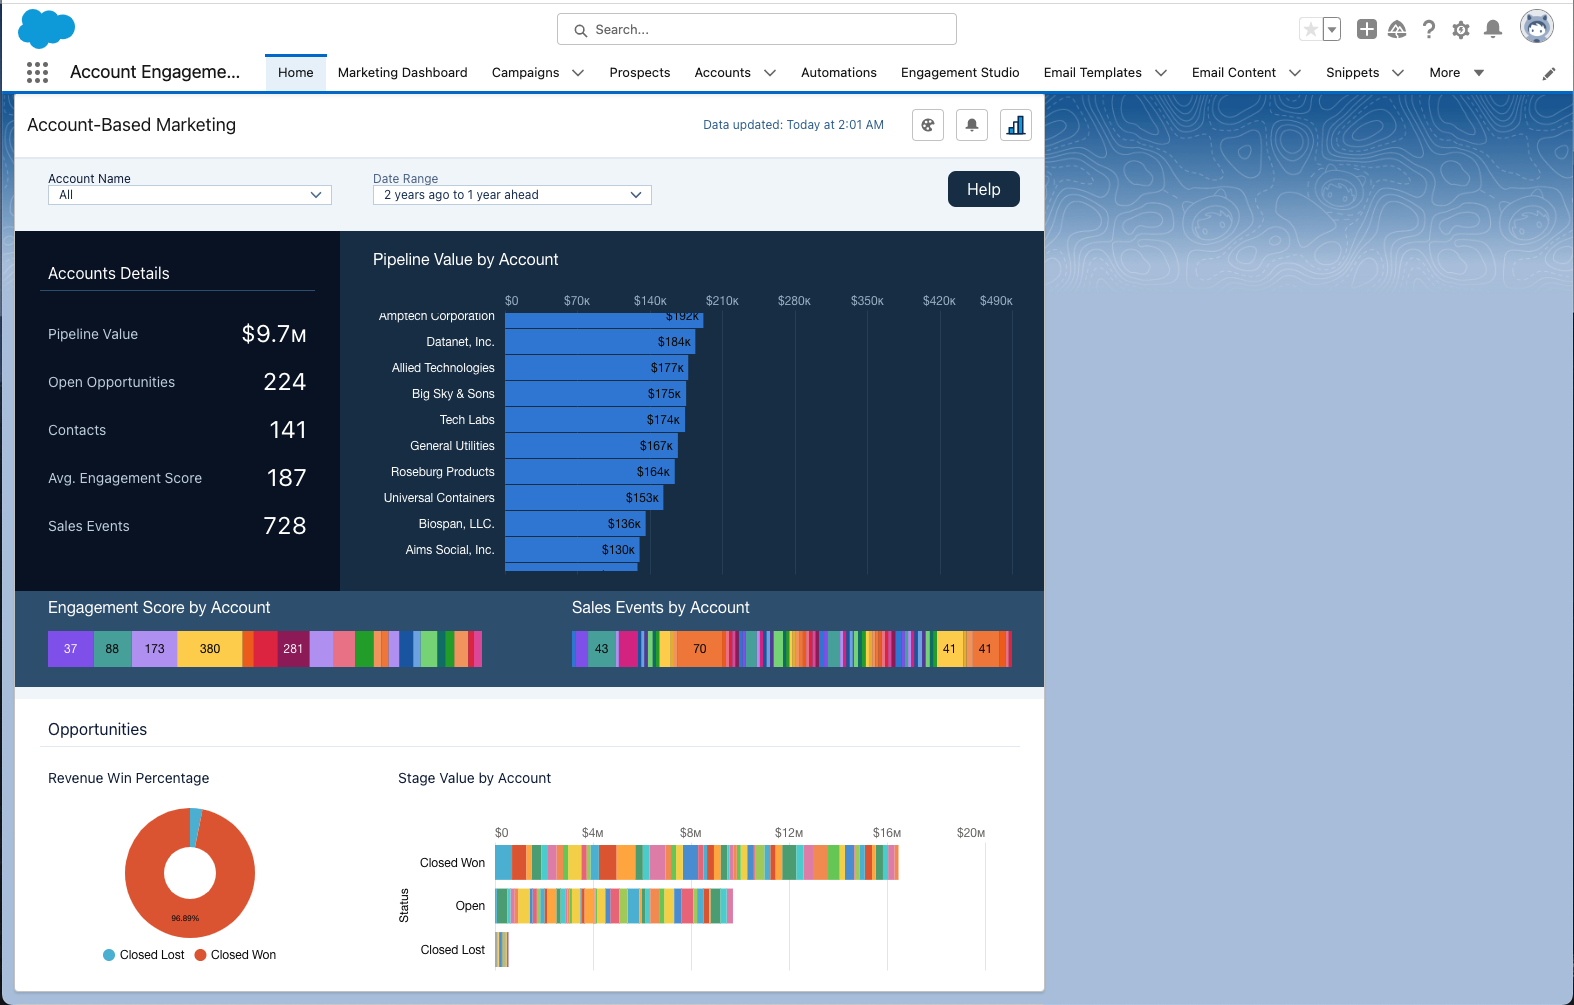The width and height of the screenshot is (1574, 1005).
Task: Expand the Campaigns tab chevron menu
Action: point(578,73)
